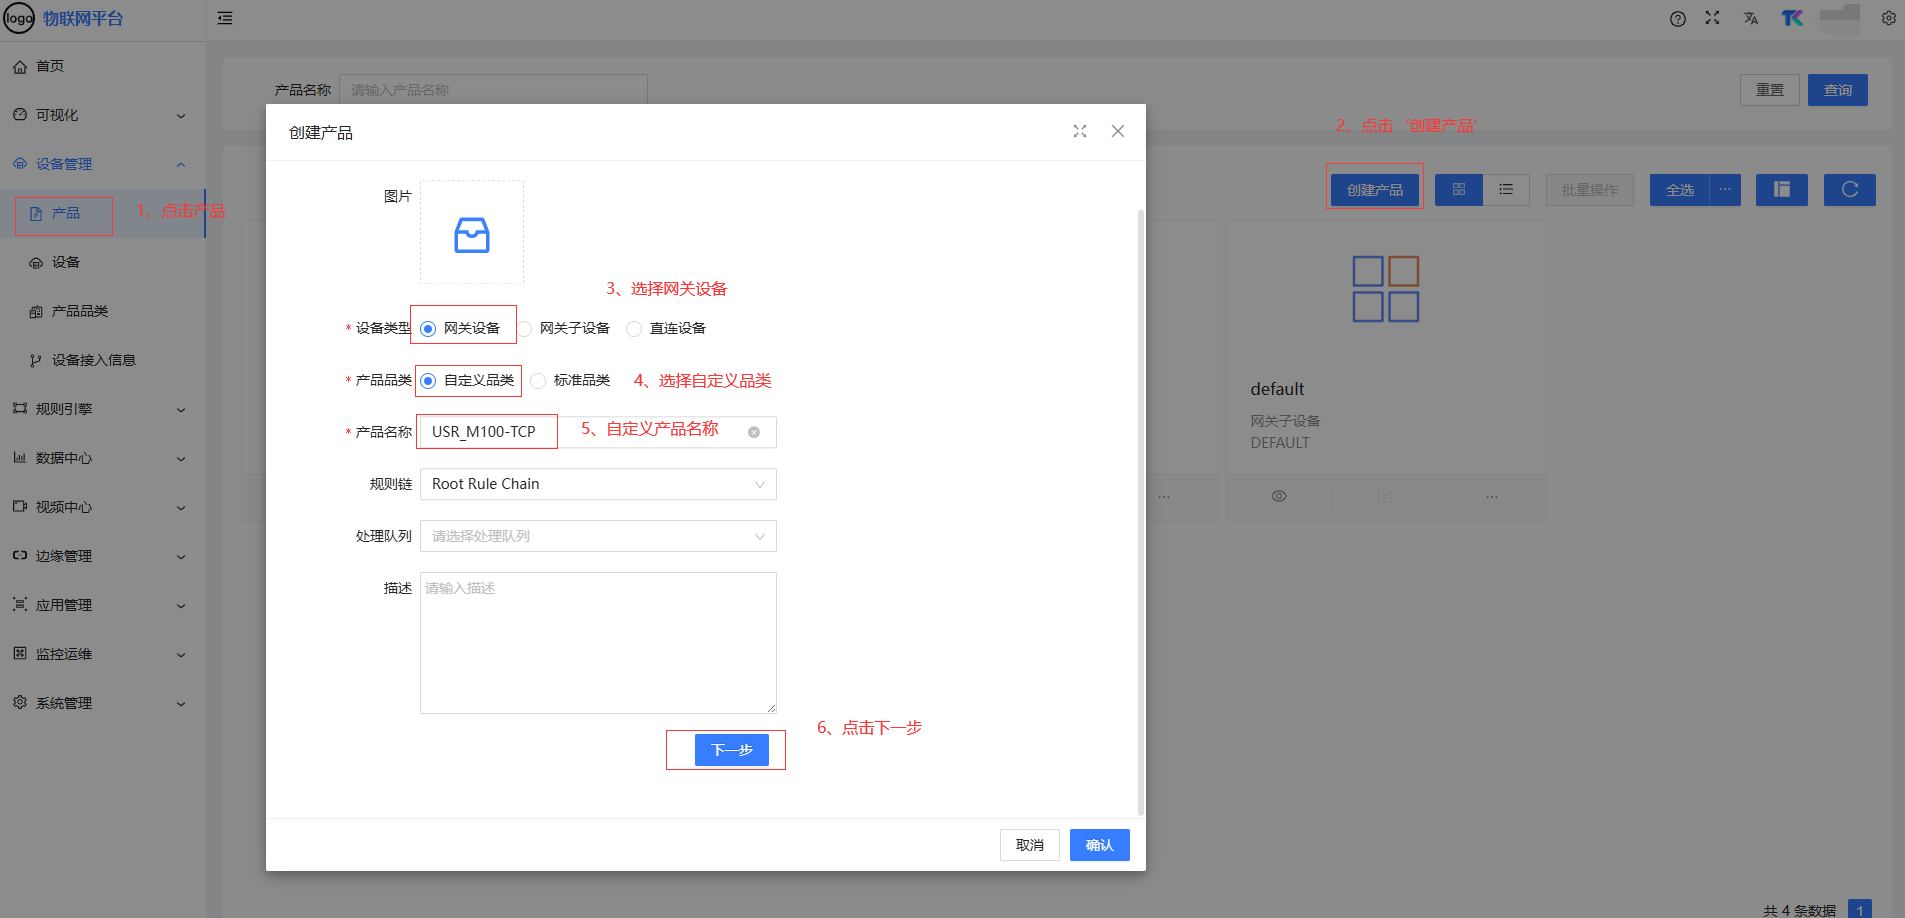Choose the 标准品类 radio button
This screenshot has height=918, width=1905.
click(538, 381)
